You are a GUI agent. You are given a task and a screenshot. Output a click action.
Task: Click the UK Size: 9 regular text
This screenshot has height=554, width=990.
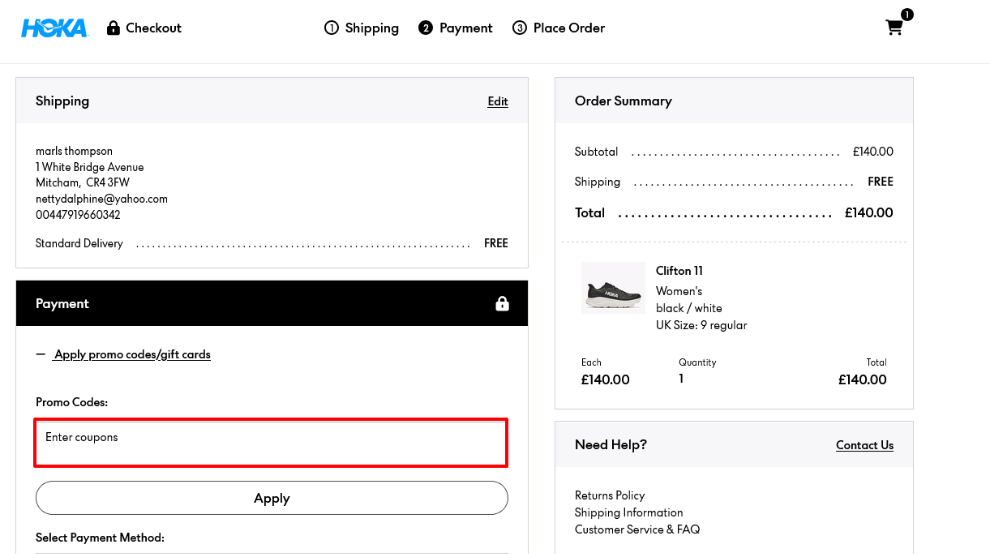[701, 325]
